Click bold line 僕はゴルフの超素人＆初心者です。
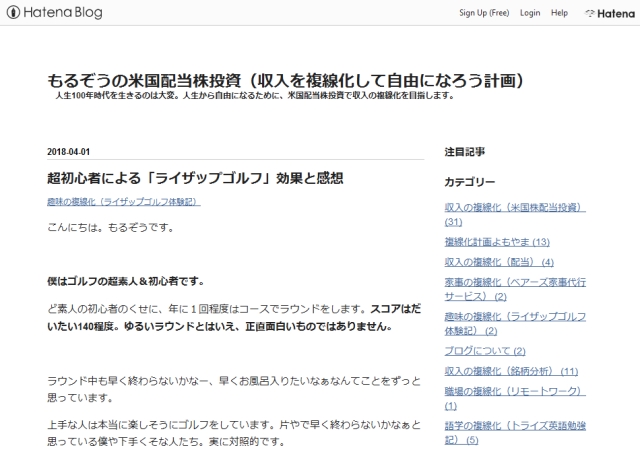The height and width of the screenshot is (450, 640). point(126,281)
